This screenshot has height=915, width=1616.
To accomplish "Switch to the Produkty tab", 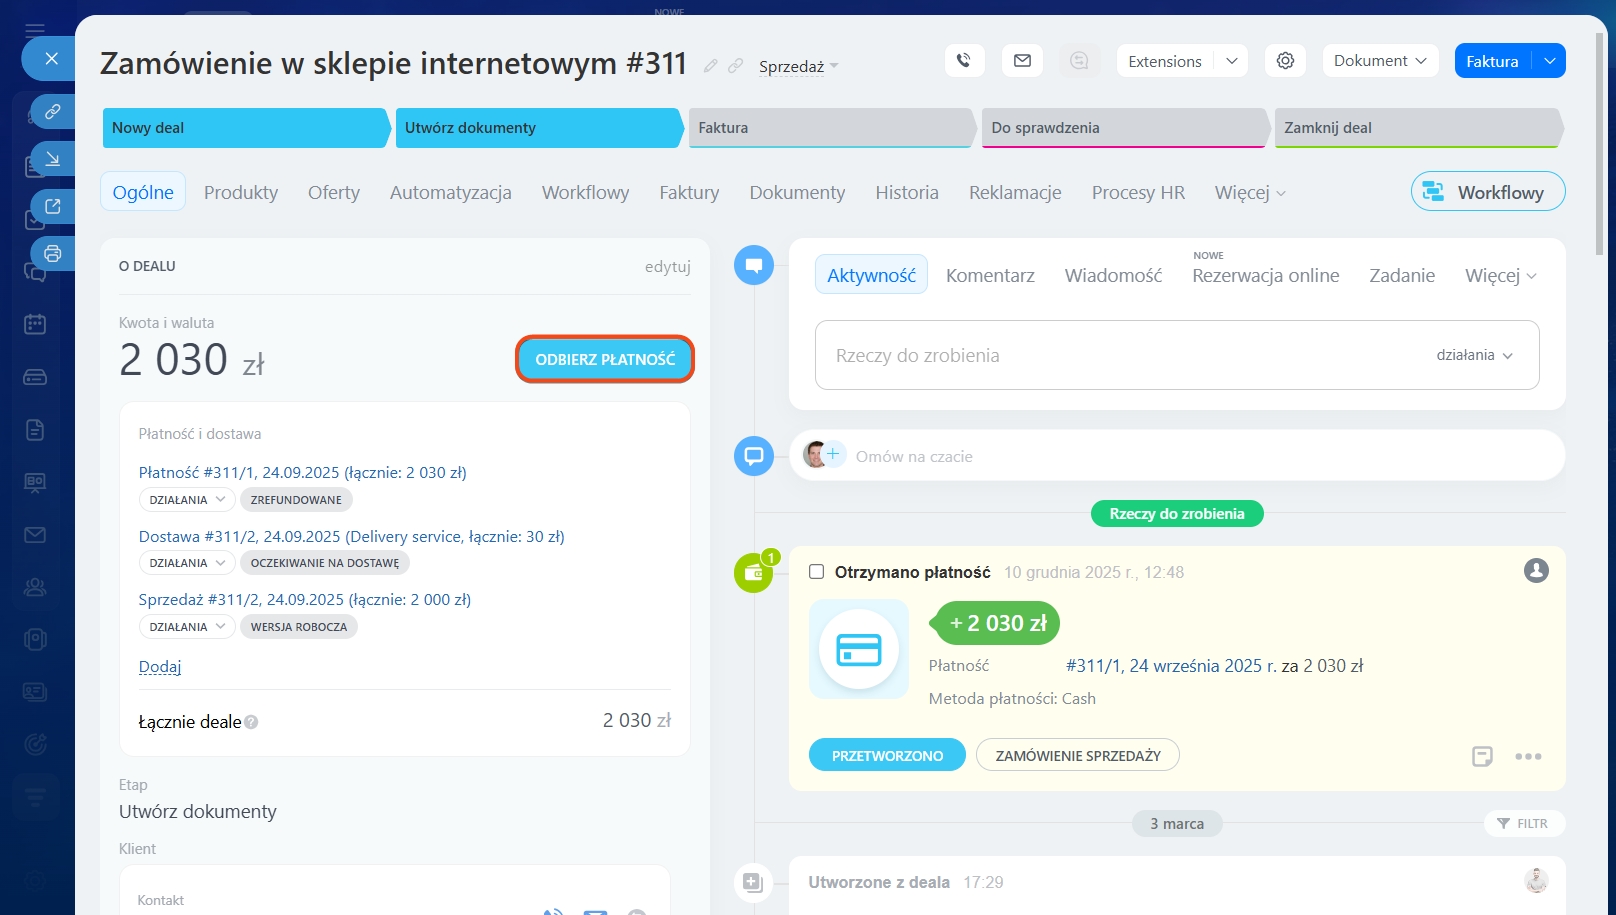I will click(x=241, y=193).
